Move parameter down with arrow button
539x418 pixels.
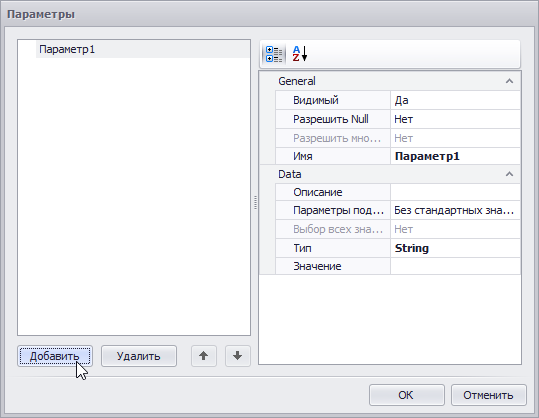[x=238, y=356]
